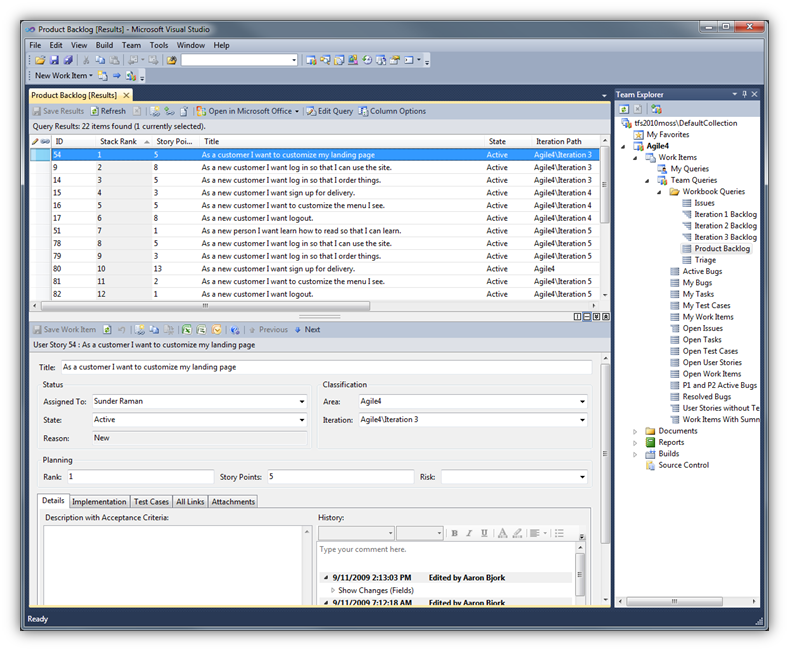Click the bullet list icon in the history toolbar
This screenshot has height=651, width=789.
tap(559, 533)
